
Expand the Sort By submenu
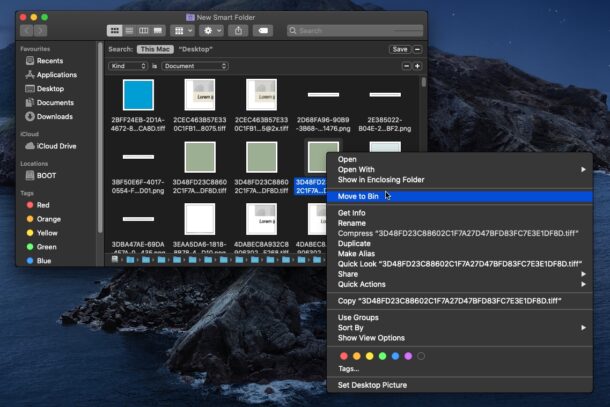pyautogui.click(x=460, y=328)
